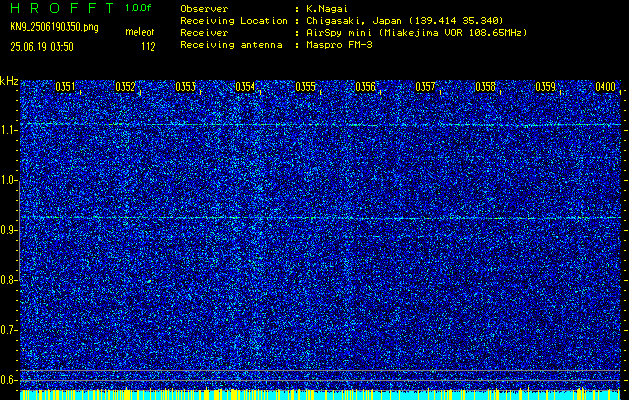Click the Maspro FM-3 antenna text

coord(339,45)
